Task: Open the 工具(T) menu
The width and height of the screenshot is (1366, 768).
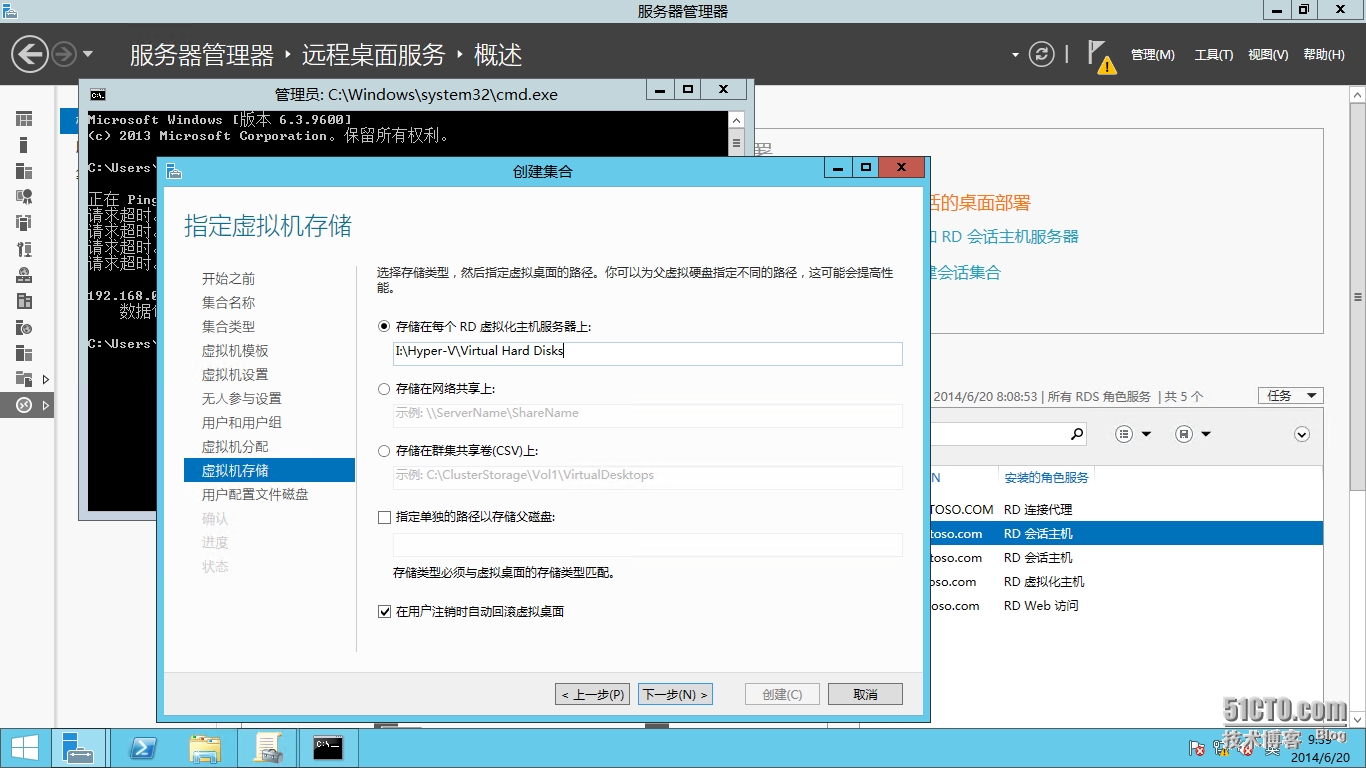Action: 1214,55
